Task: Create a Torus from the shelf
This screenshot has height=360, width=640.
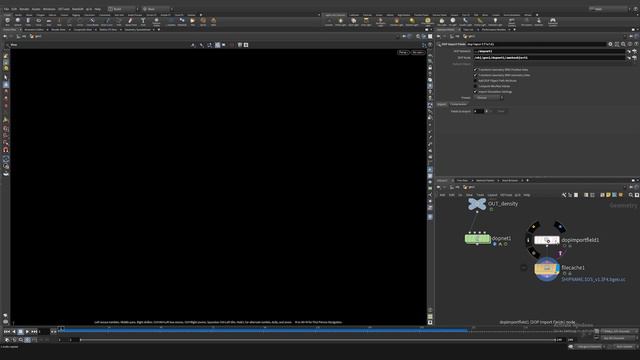Action: point(38,21)
